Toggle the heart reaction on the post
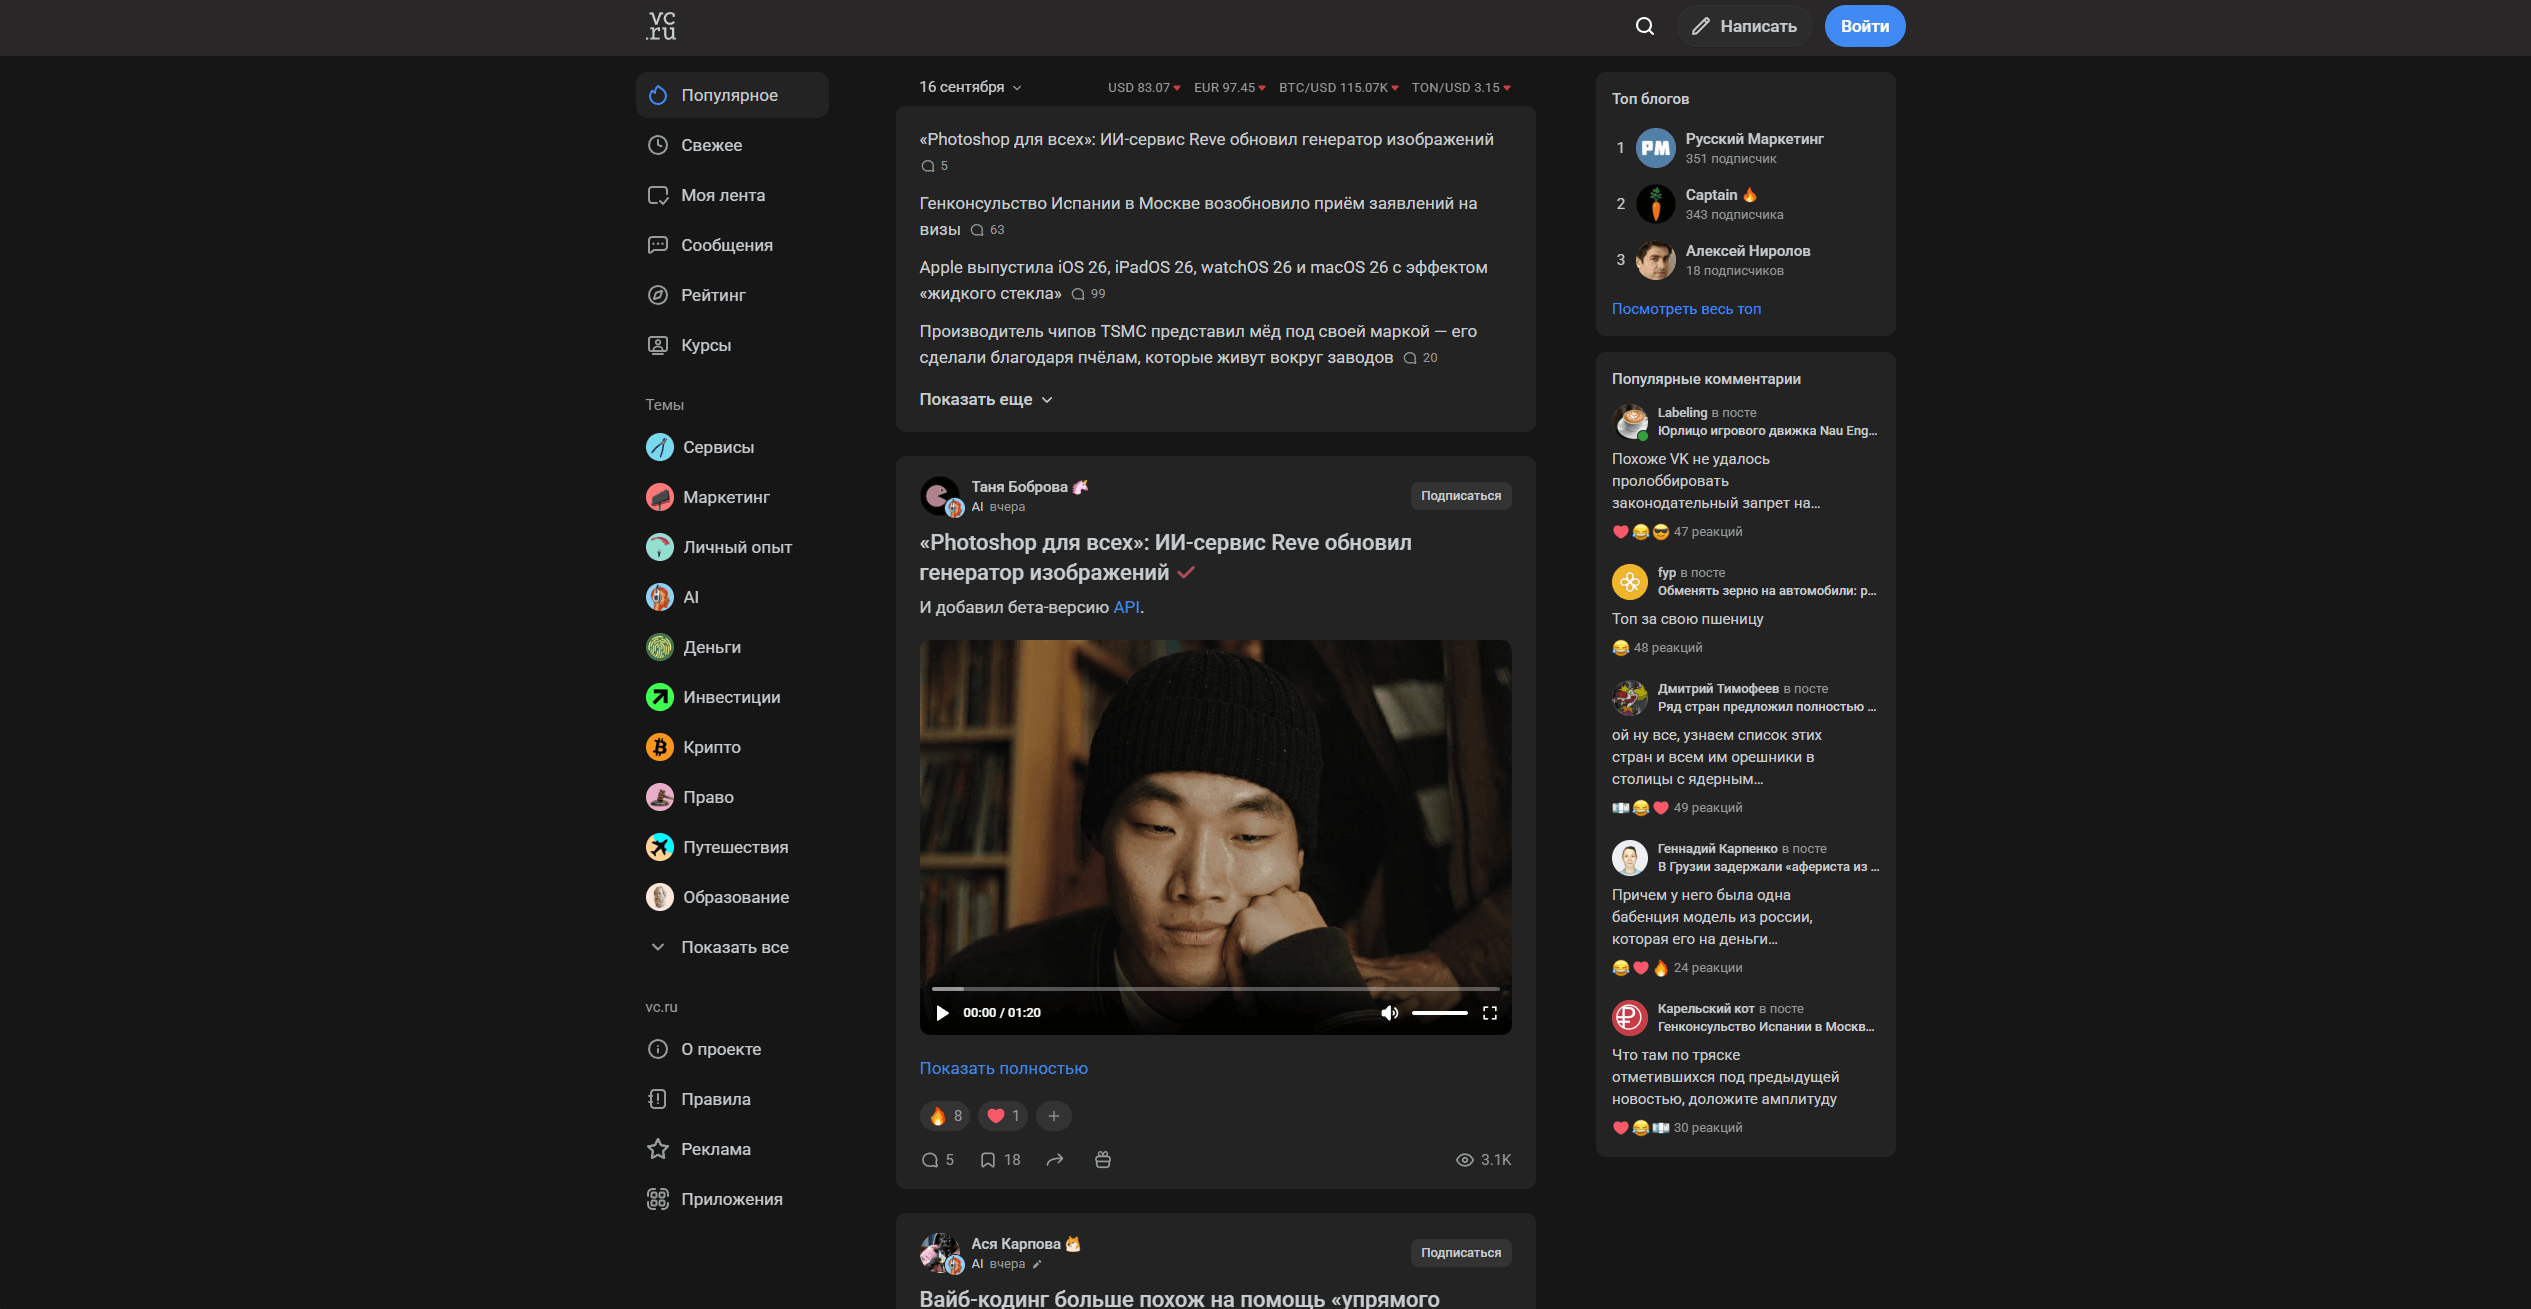 click(x=1003, y=1116)
